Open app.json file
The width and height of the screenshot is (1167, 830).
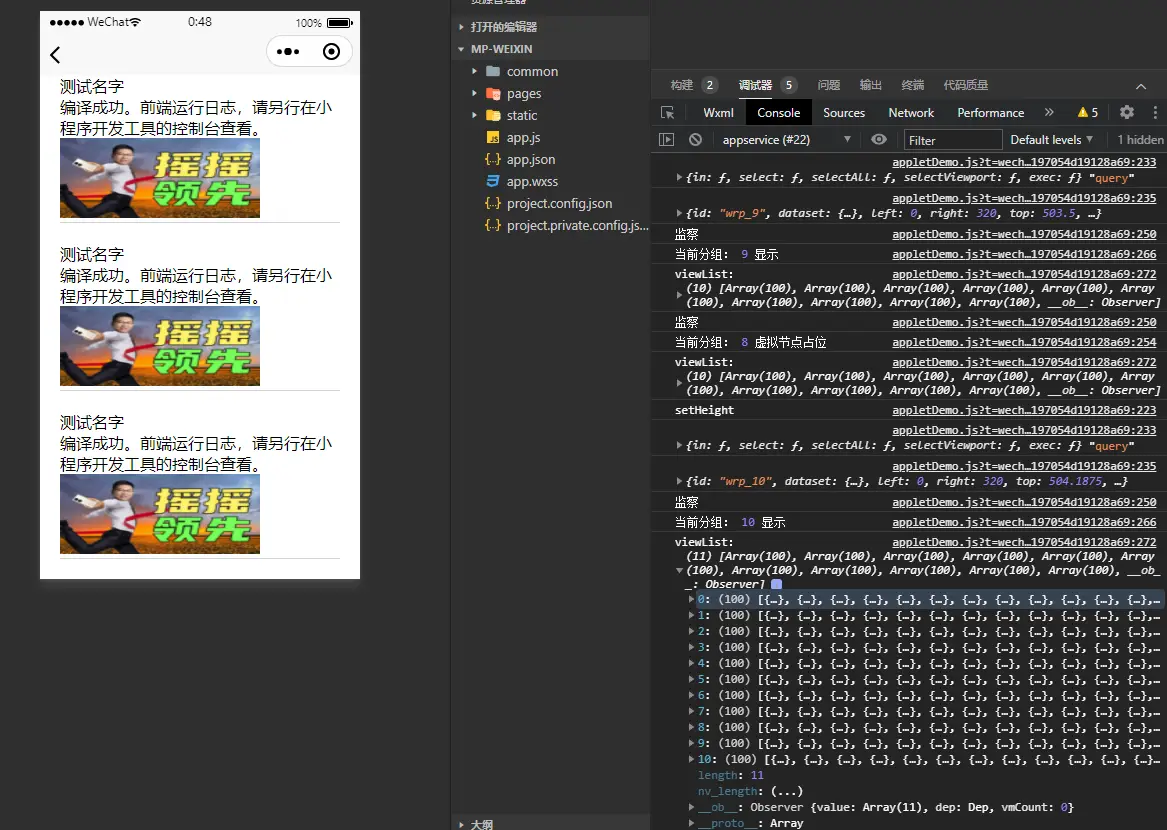click(x=531, y=159)
